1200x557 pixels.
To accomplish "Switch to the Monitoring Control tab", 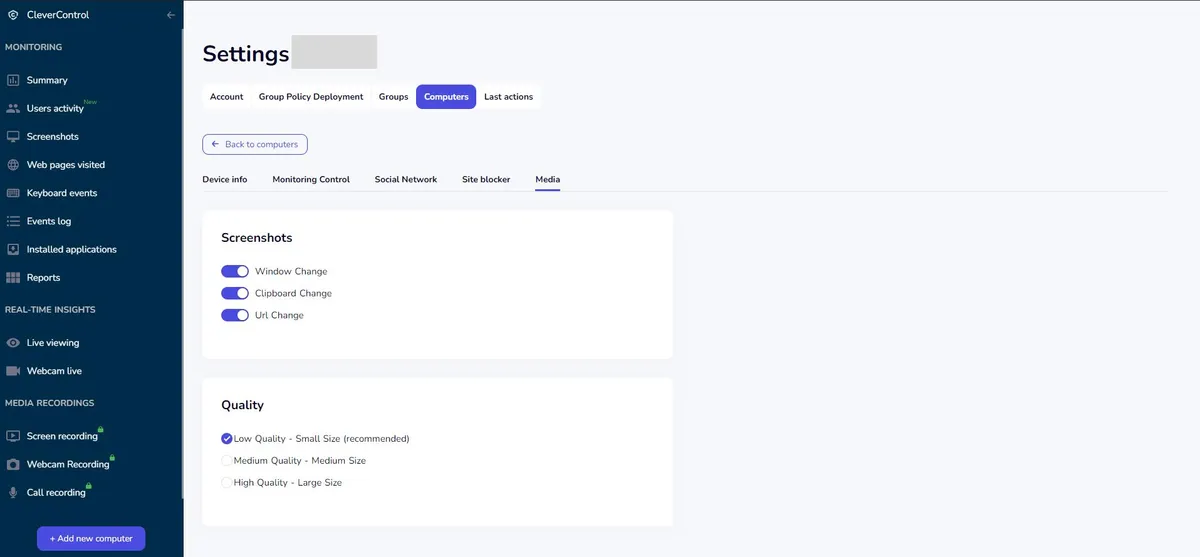I will [311, 180].
